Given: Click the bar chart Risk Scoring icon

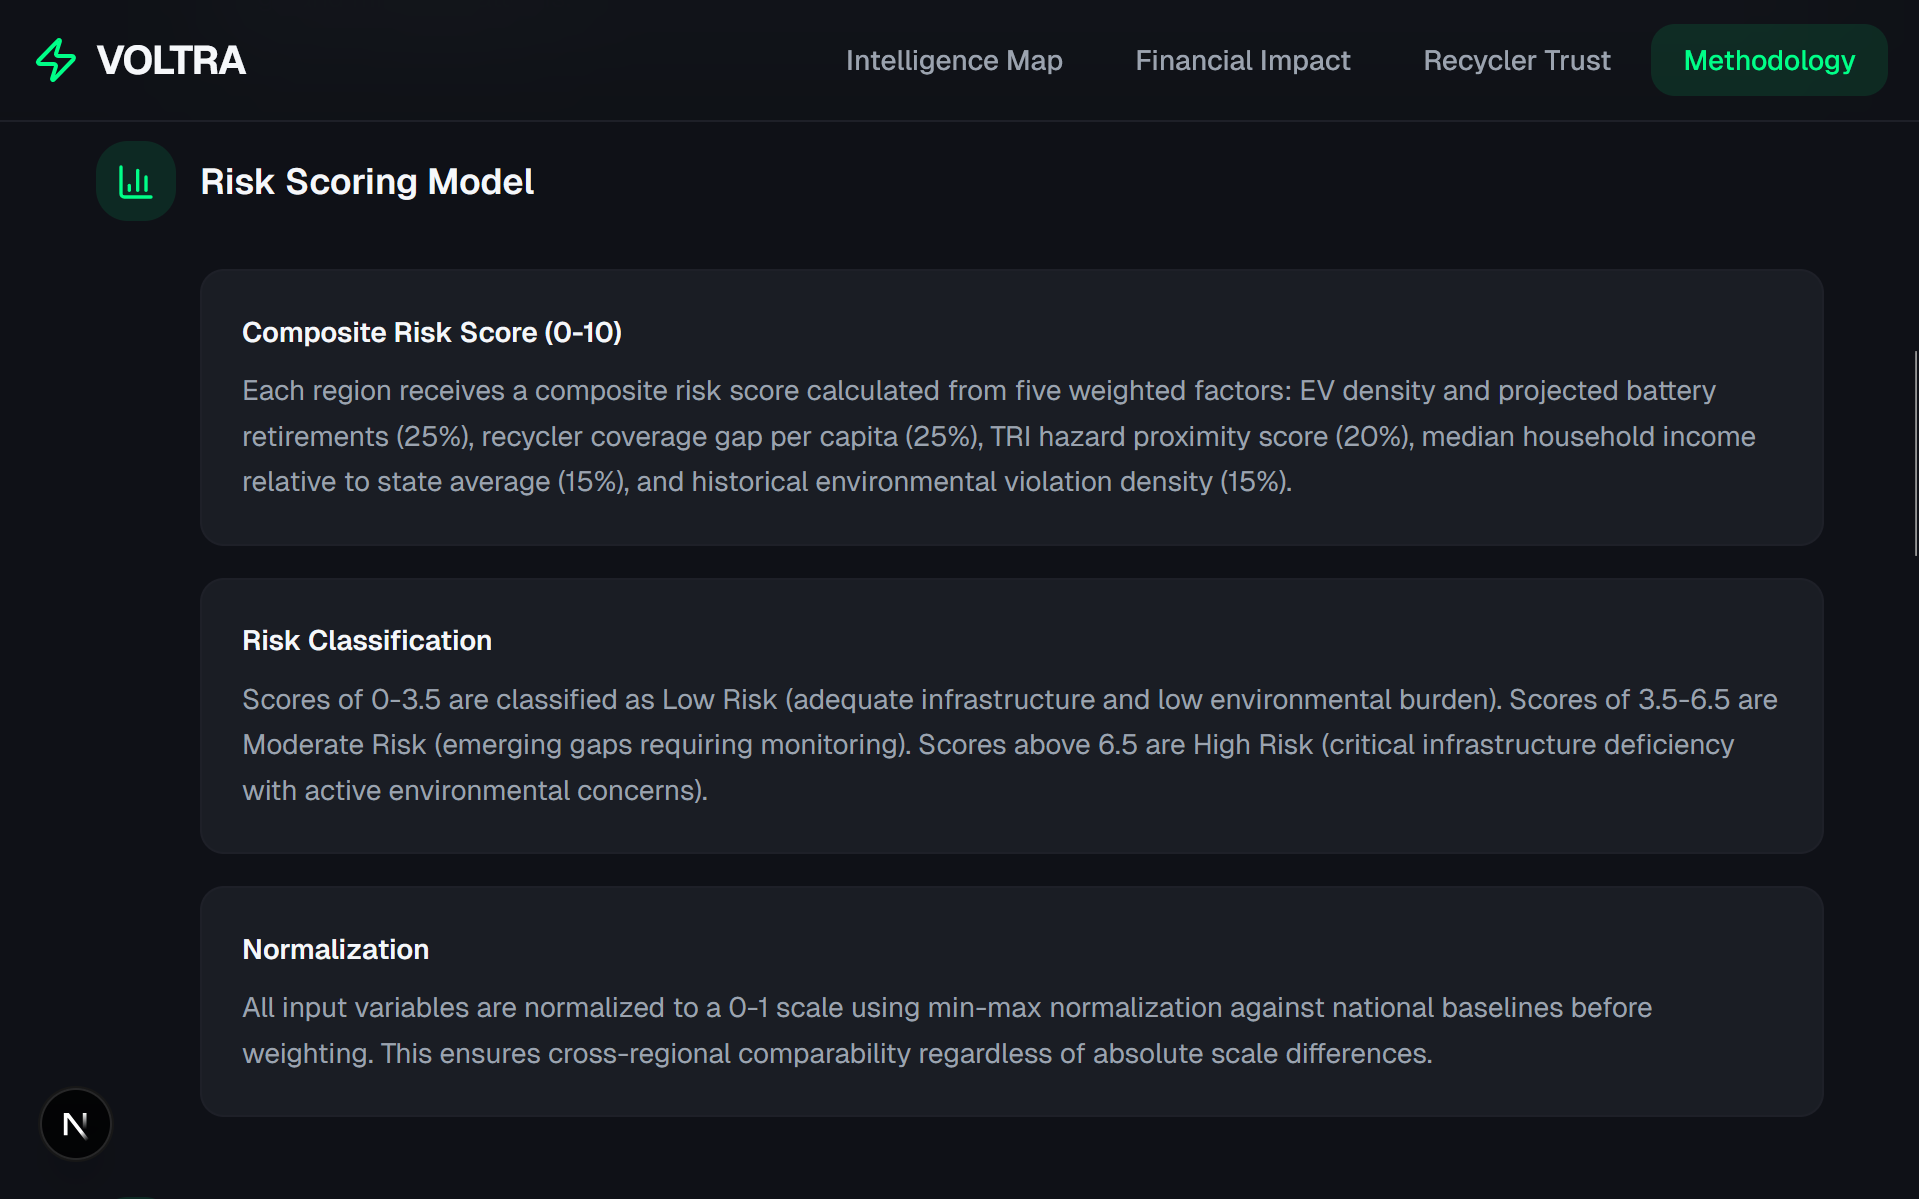Looking at the screenshot, I should 136,182.
